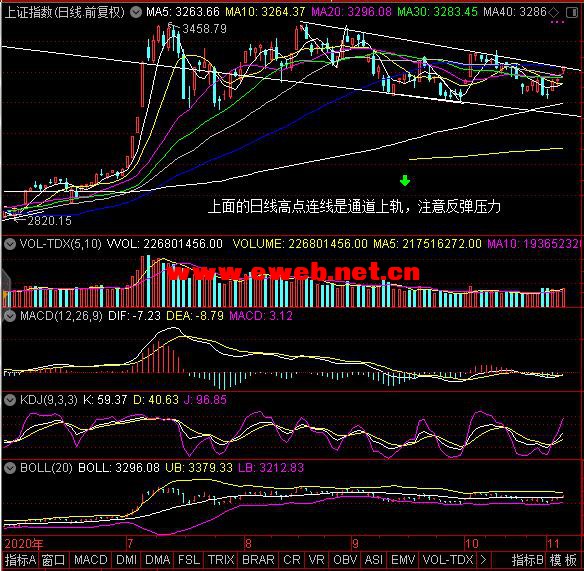Switch to the FSL indicator tab
This screenshot has width=584, height=571.
pos(189,560)
